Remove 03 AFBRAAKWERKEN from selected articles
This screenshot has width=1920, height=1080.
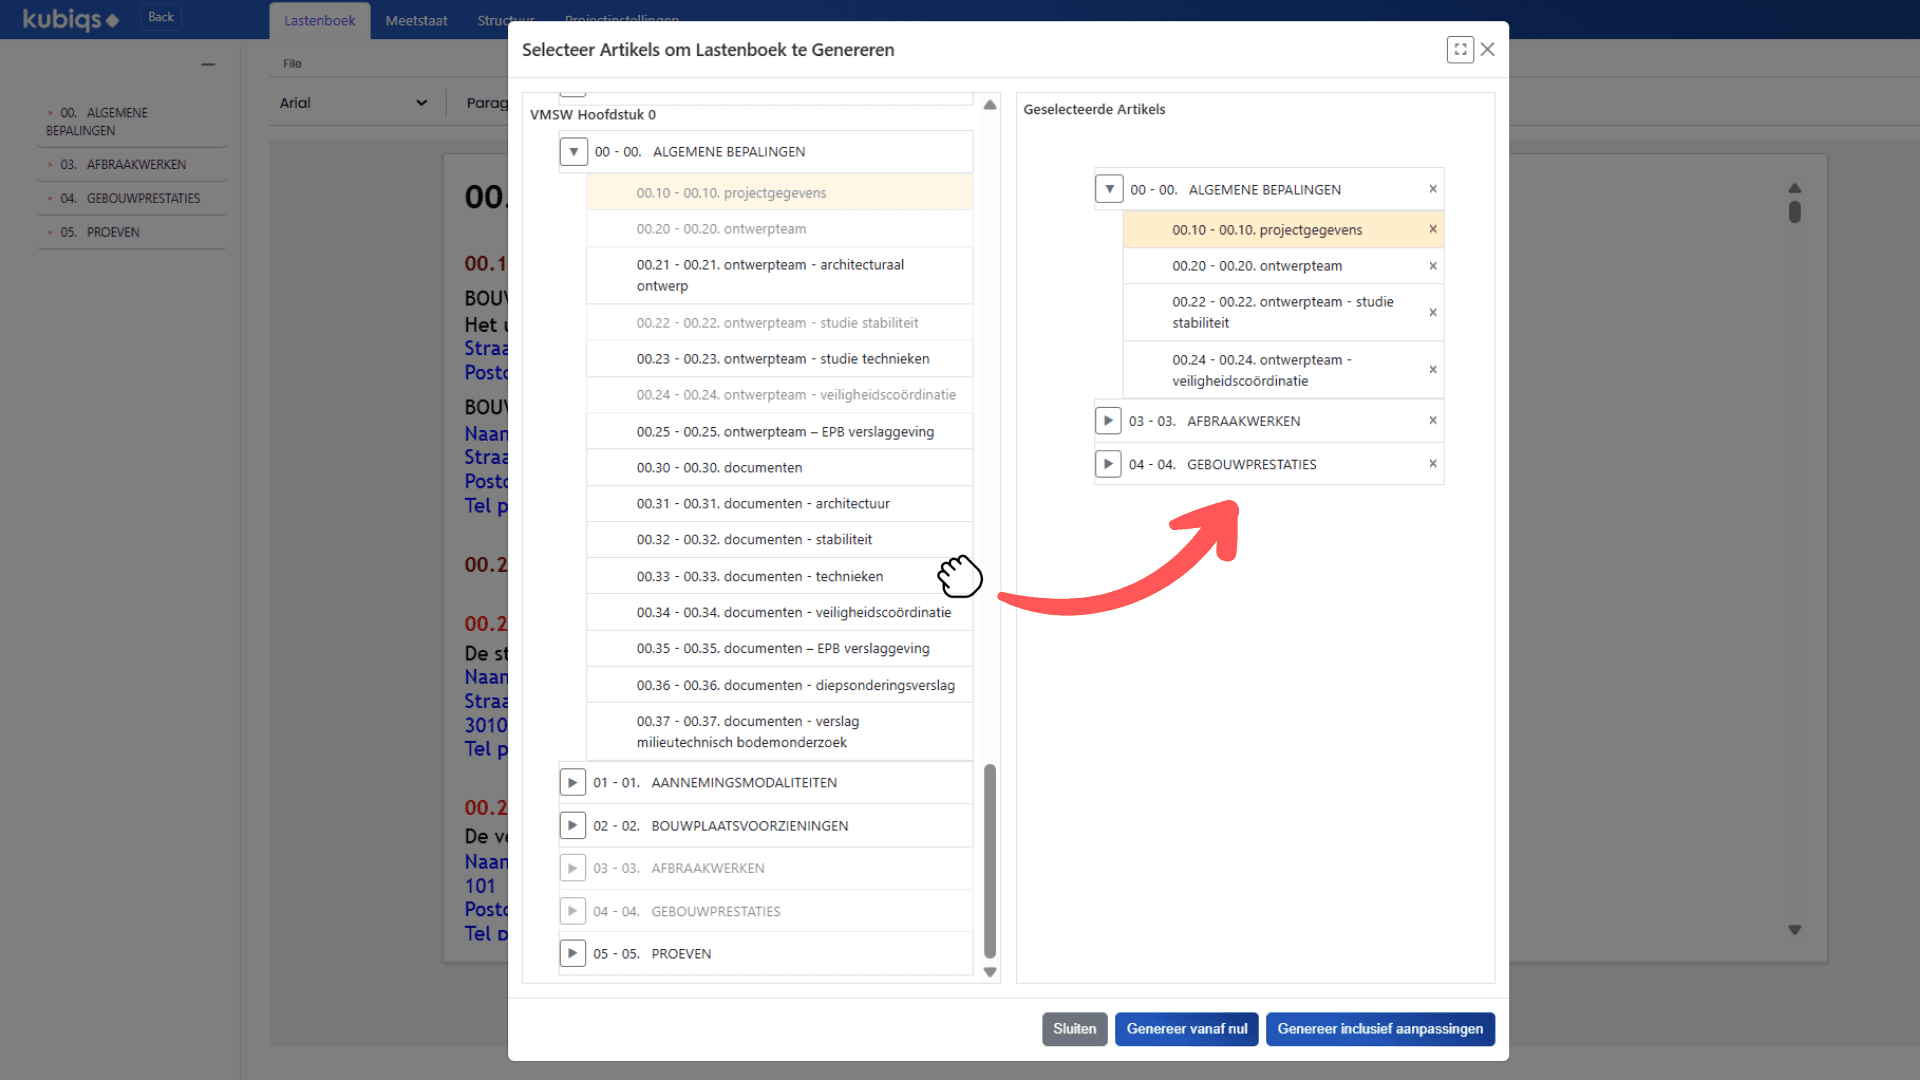click(x=1432, y=420)
